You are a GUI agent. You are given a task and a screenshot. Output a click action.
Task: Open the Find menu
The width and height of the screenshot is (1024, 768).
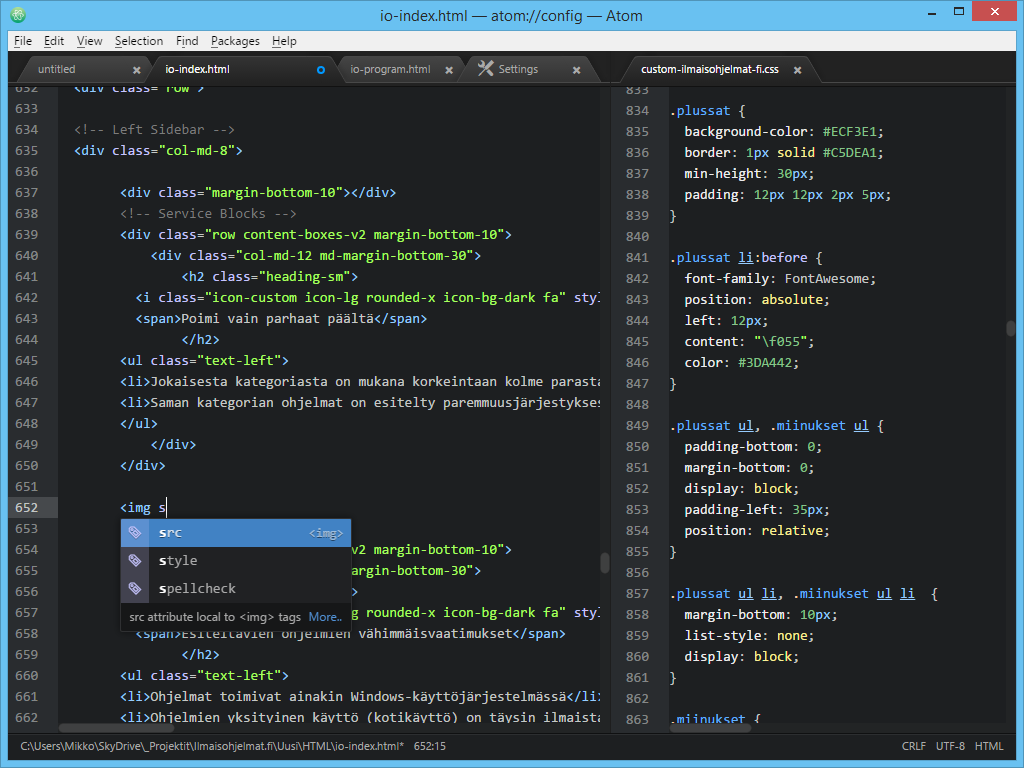pos(187,40)
